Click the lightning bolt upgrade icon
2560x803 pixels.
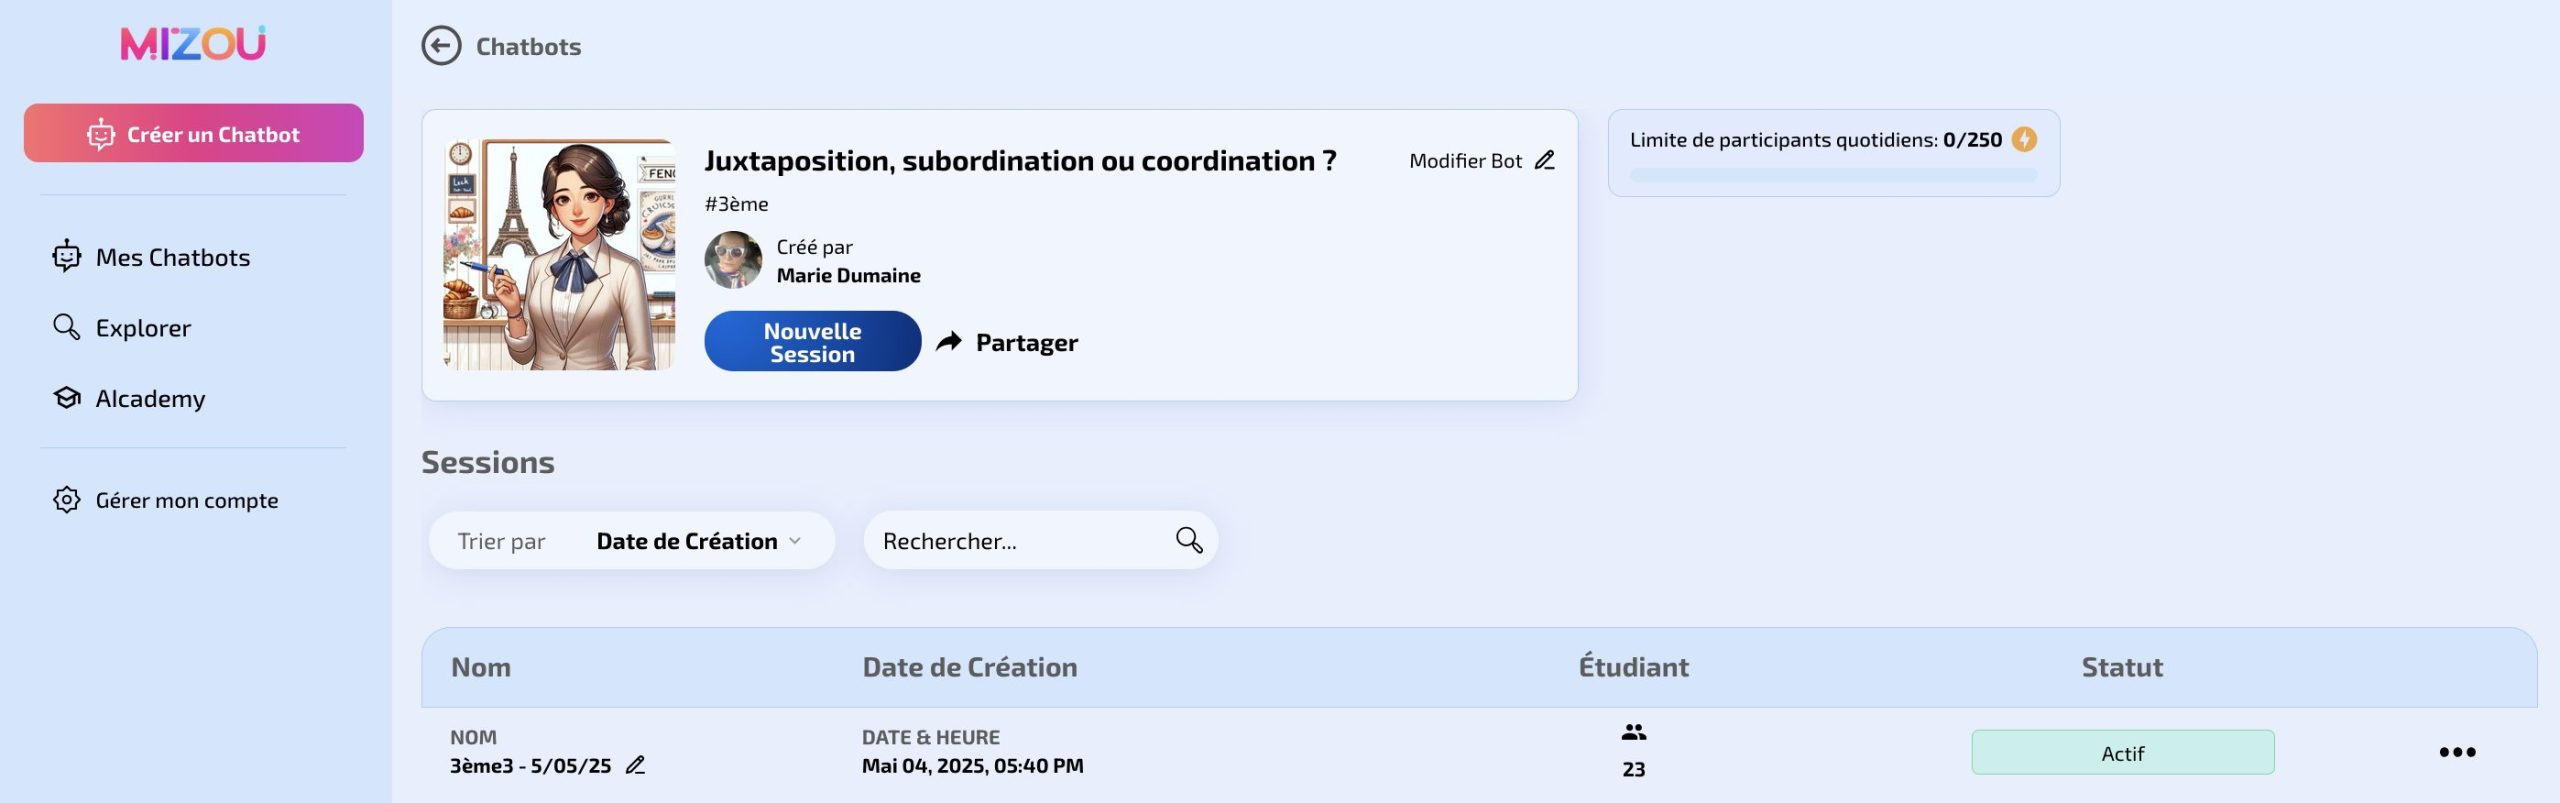(x=2024, y=140)
